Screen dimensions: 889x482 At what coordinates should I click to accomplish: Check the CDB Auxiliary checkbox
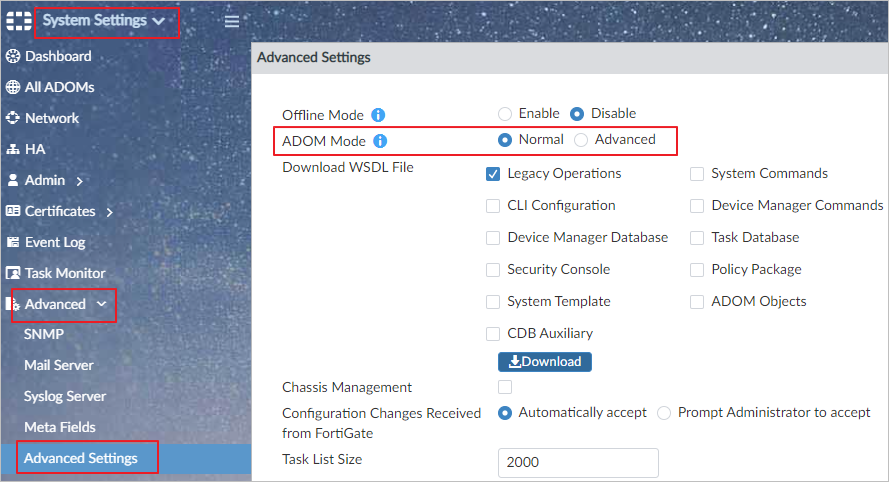pyautogui.click(x=493, y=333)
